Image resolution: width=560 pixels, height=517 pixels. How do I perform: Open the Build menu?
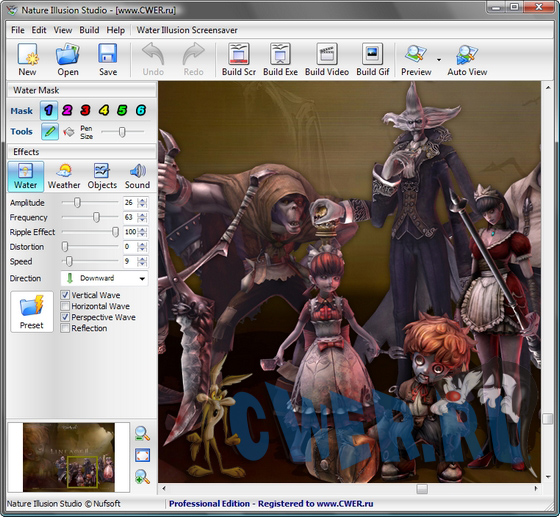[x=89, y=30]
